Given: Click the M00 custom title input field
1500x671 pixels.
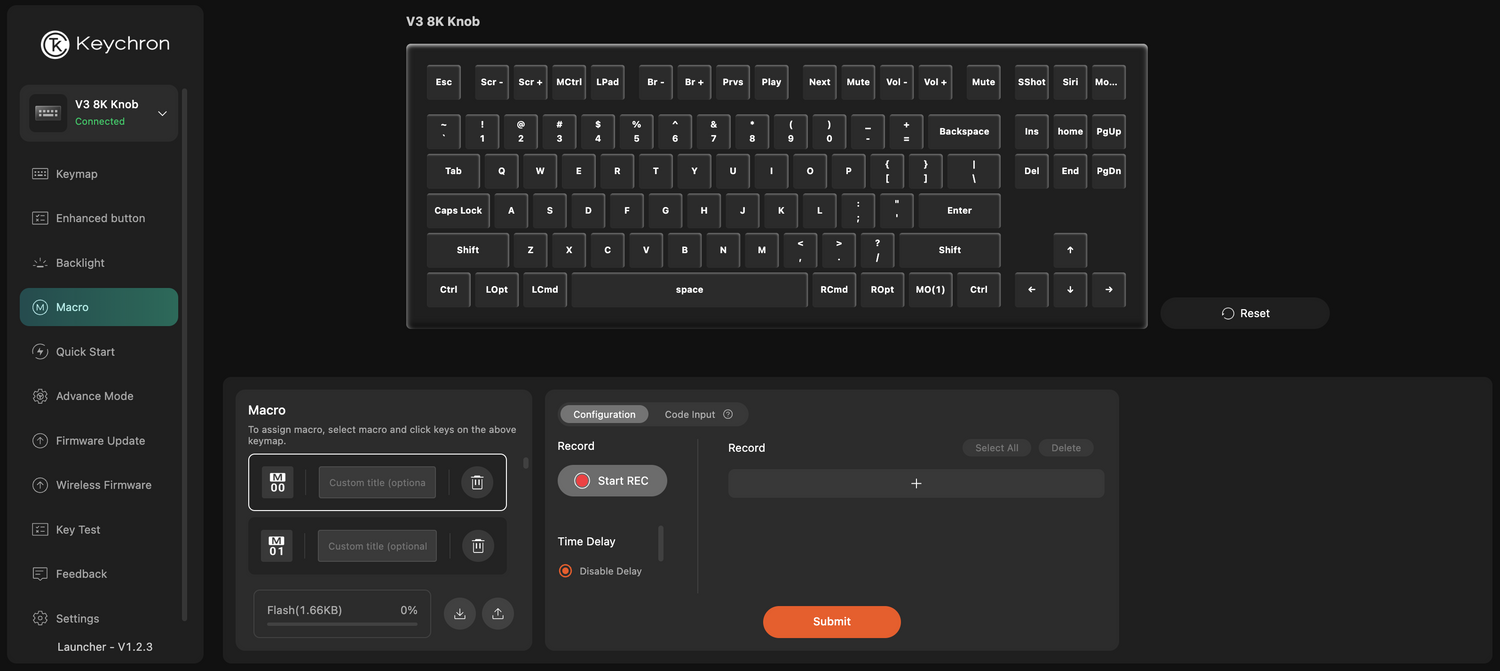Looking at the screenshot, I should (x=377, y=482).
